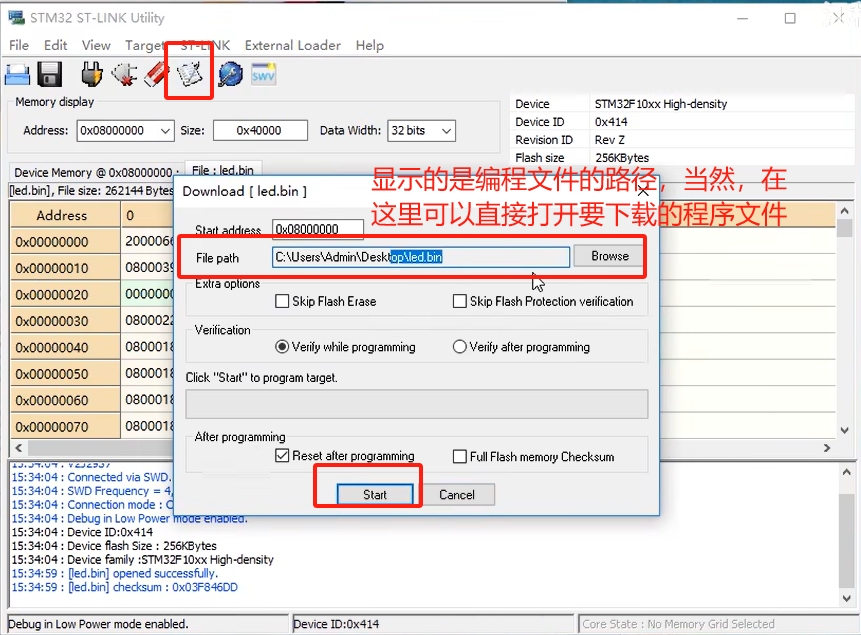861x635 pixels.
Task: Select address row 0x00000000
Action: (x=65, y=242)
